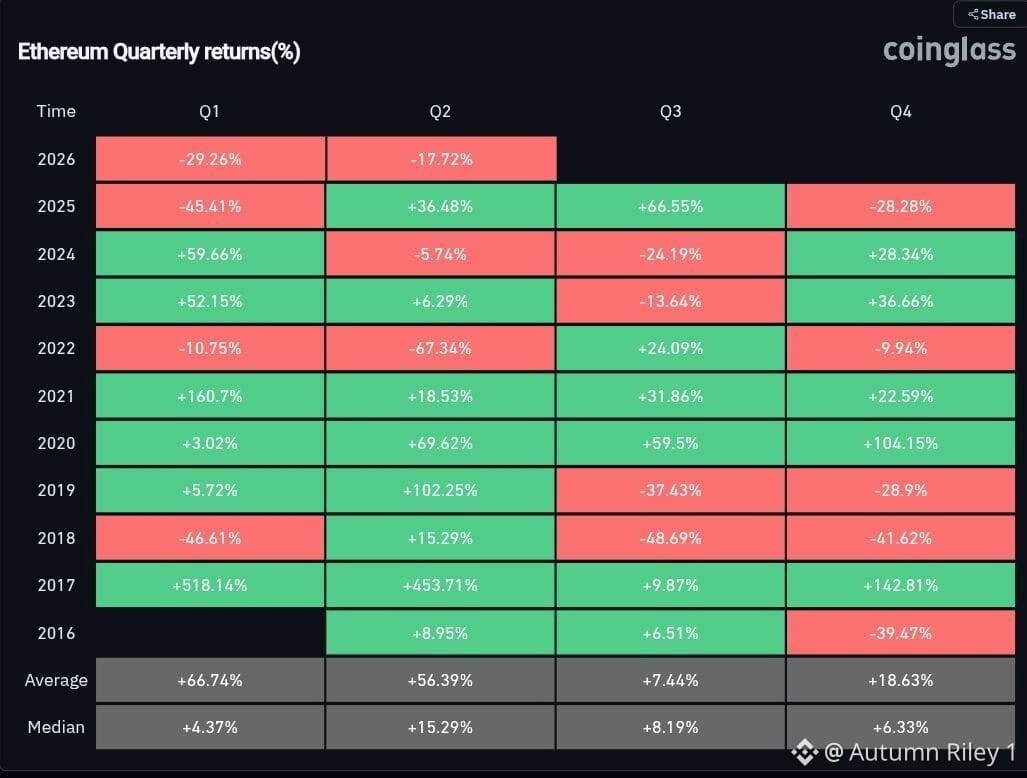Select the Q3 column header
This screenshot has width=1027, height=778.
click(x=671, y=111)
